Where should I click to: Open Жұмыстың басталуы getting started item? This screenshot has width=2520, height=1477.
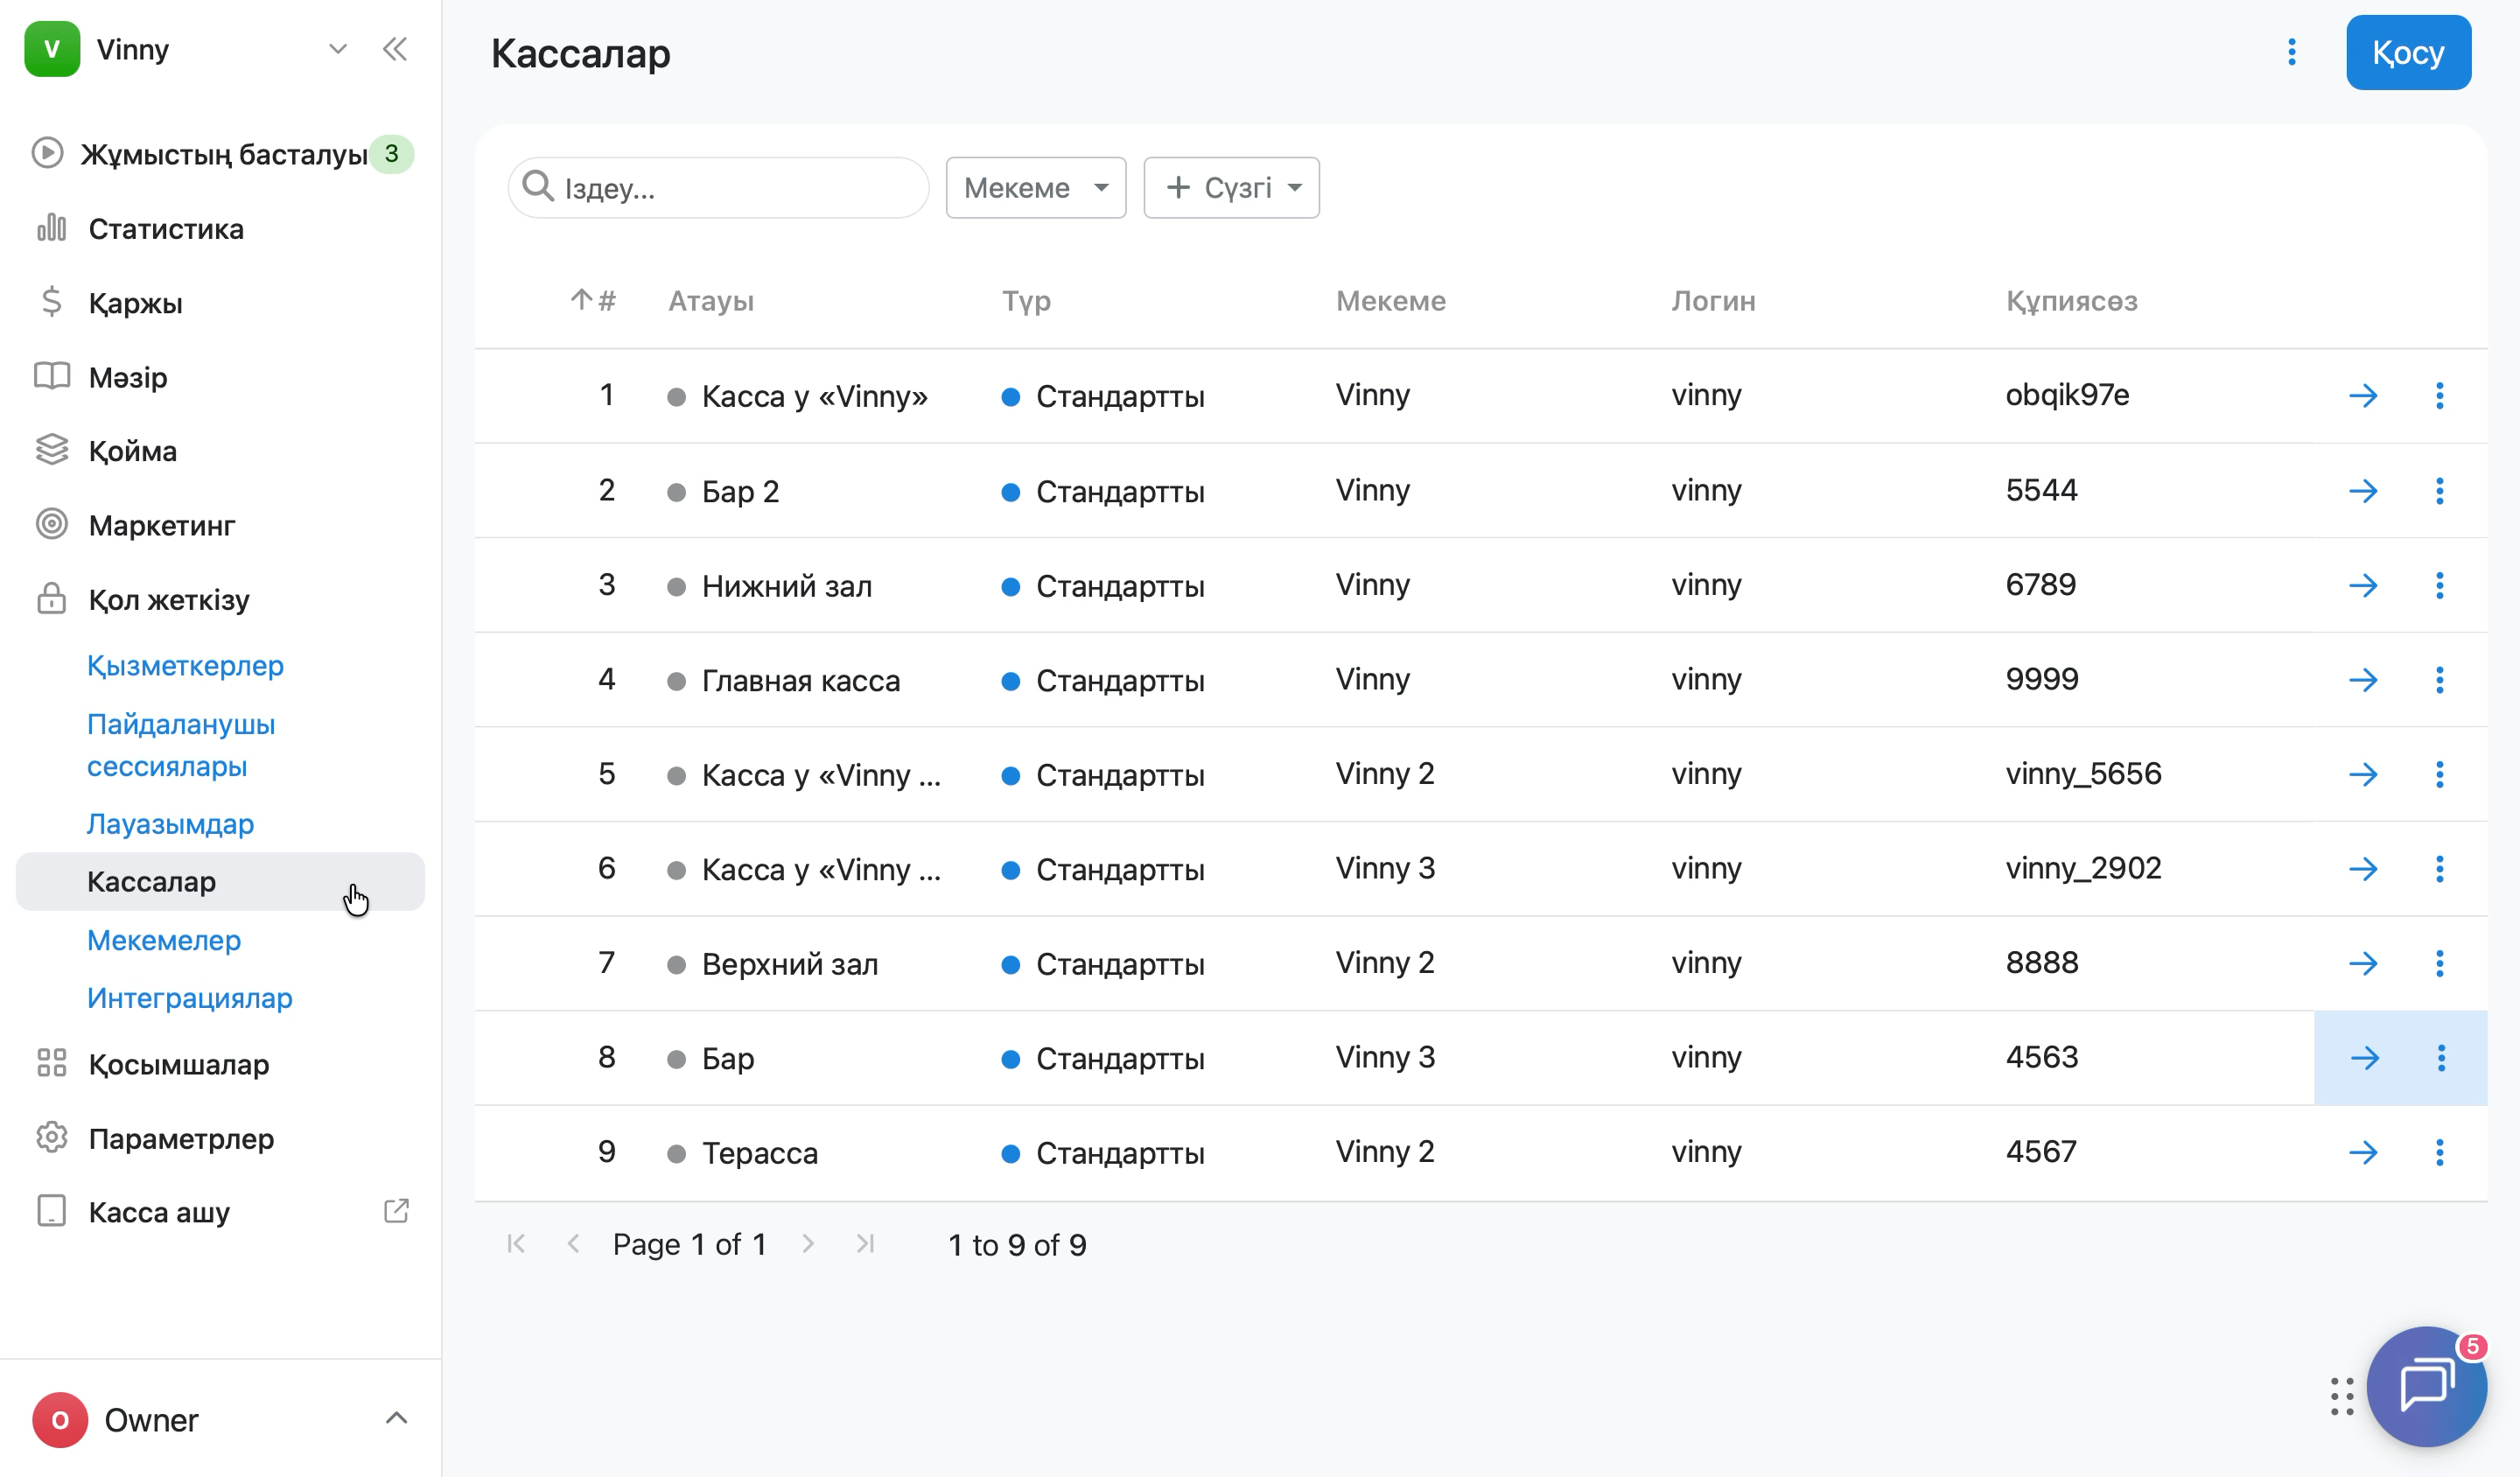(222, 154)
